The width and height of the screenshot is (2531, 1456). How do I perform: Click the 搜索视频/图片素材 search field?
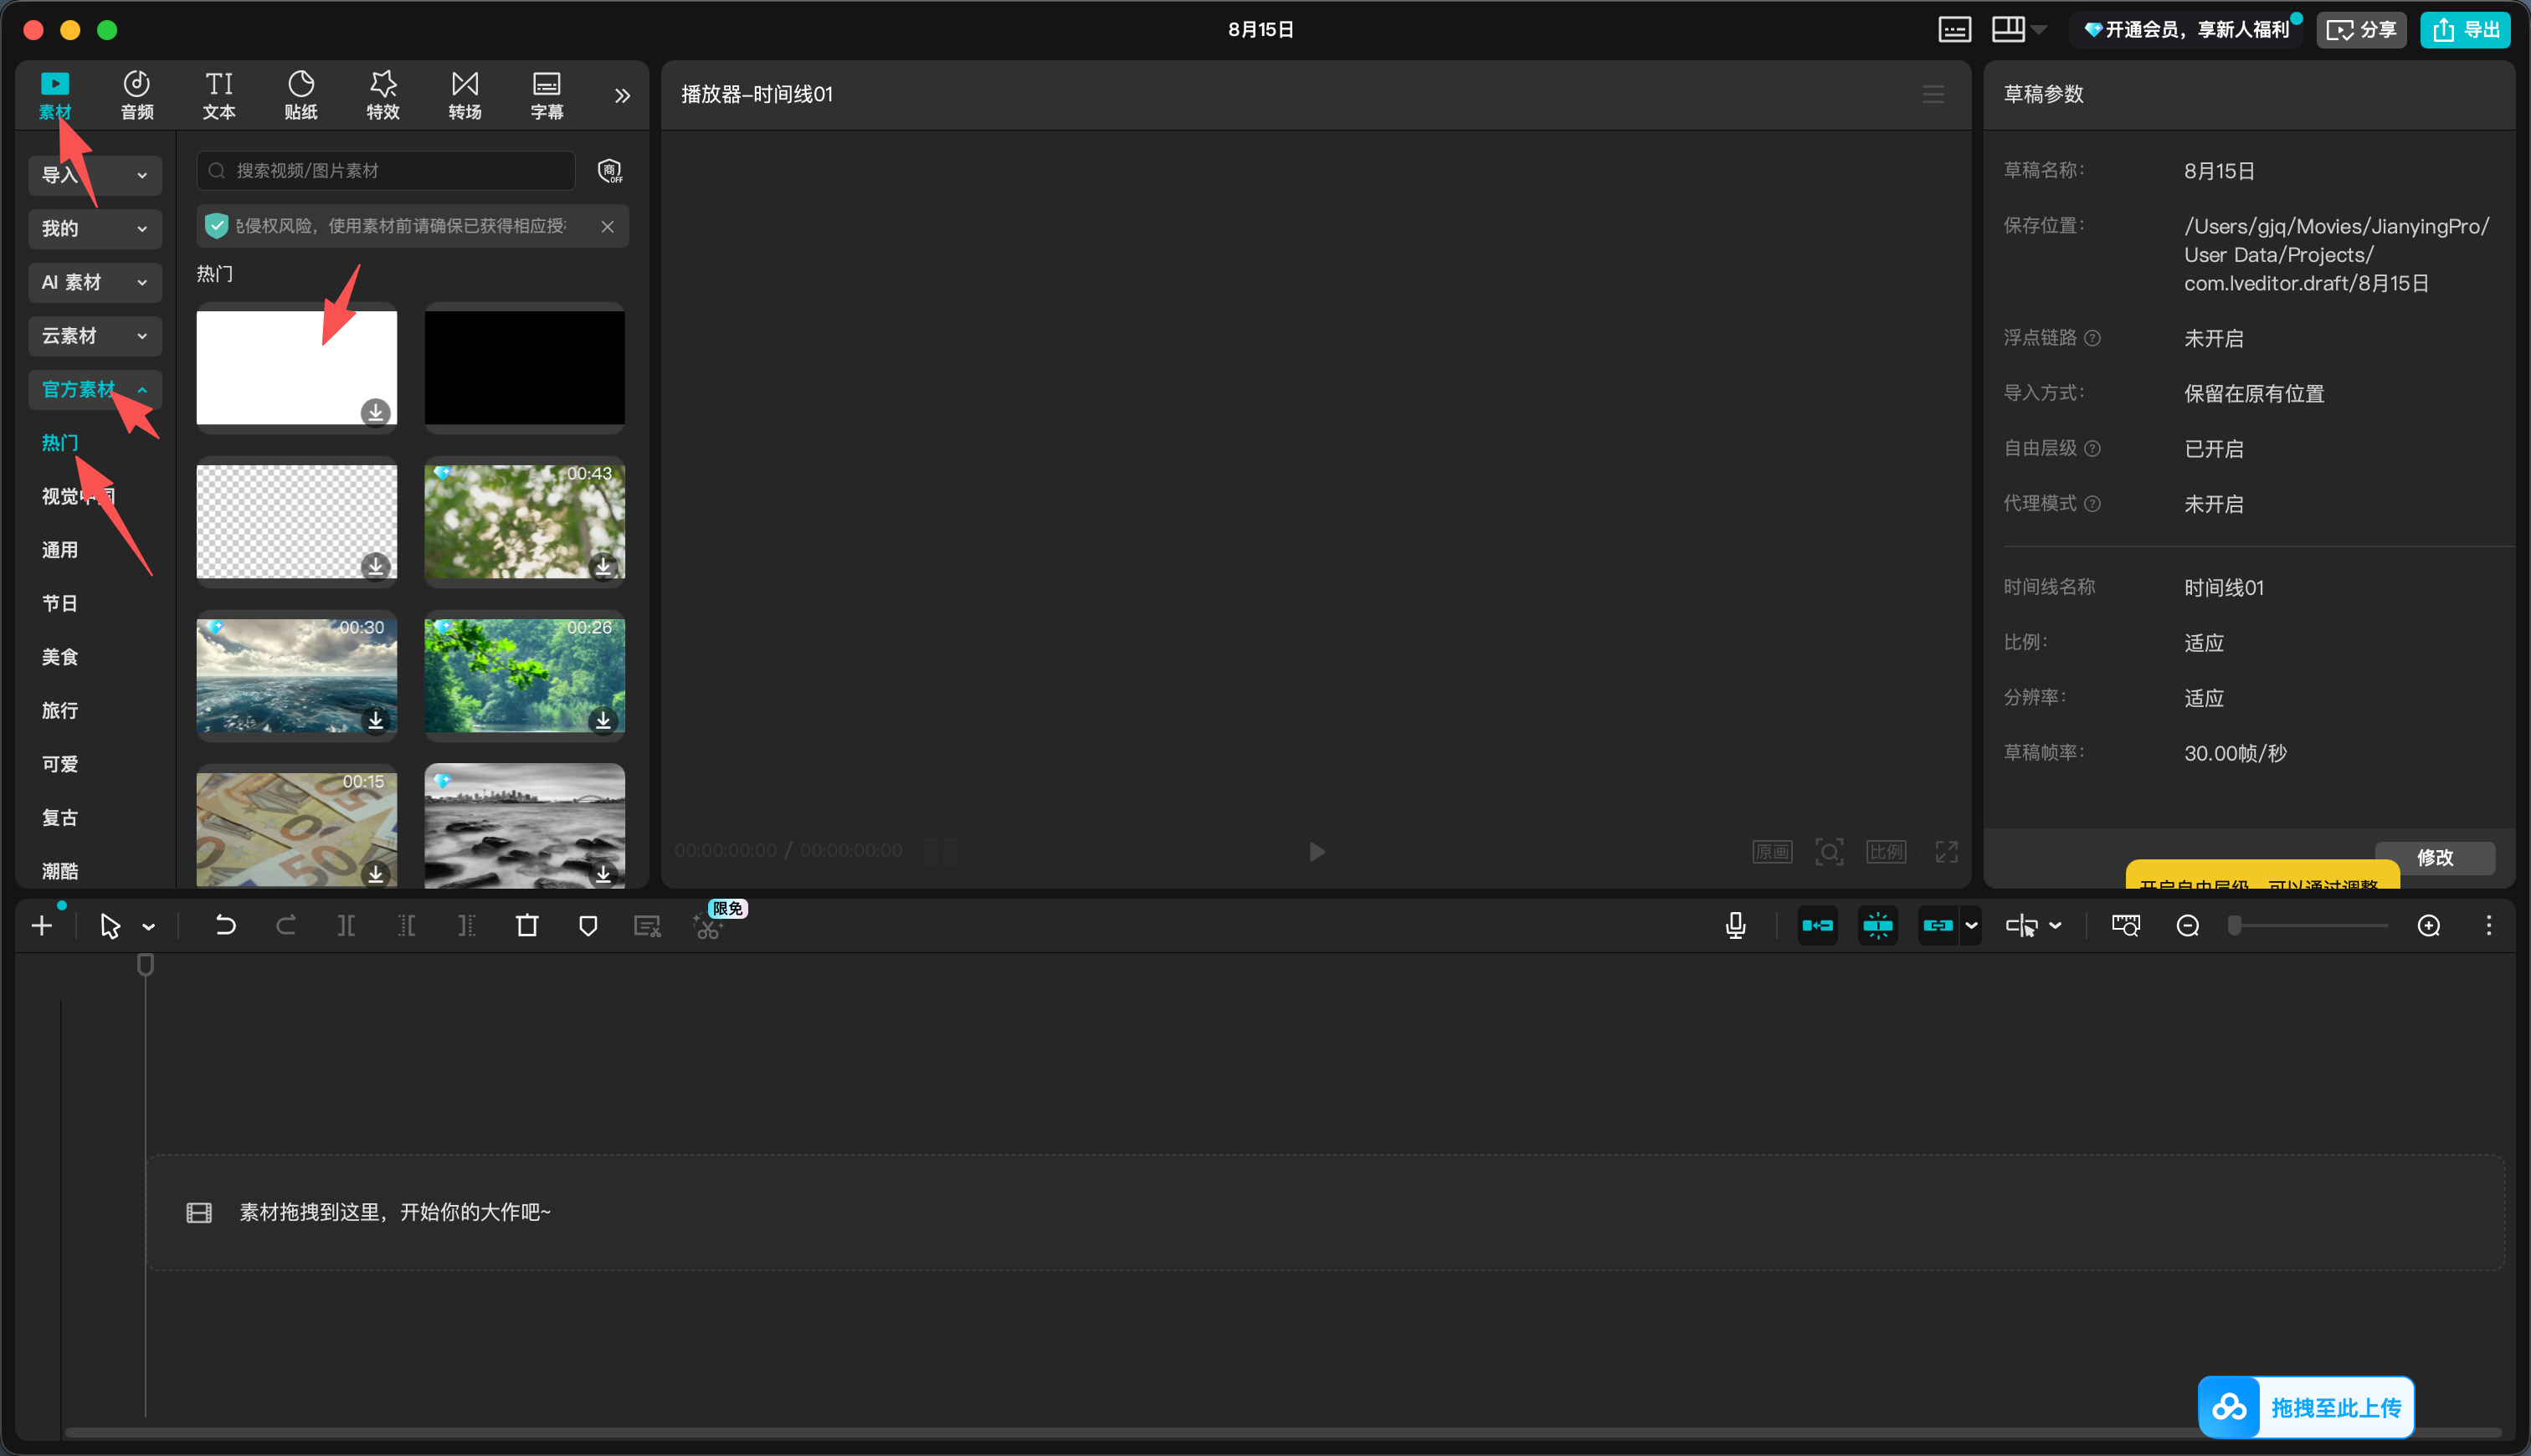pyautogui.click(x=386, y=171)
